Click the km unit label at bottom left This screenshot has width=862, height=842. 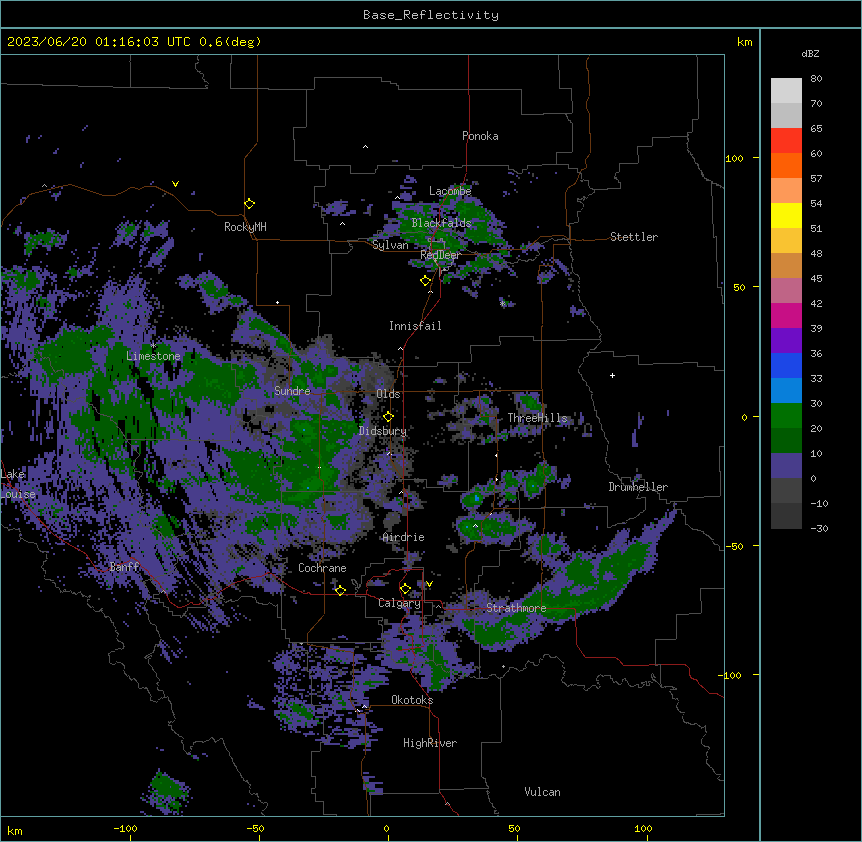pos(15,831)
